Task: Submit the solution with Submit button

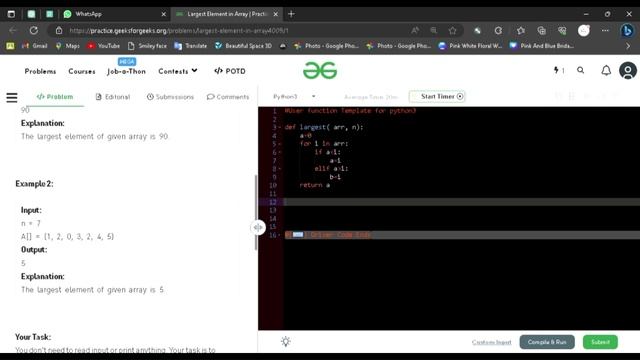Action: pos(600,342)
